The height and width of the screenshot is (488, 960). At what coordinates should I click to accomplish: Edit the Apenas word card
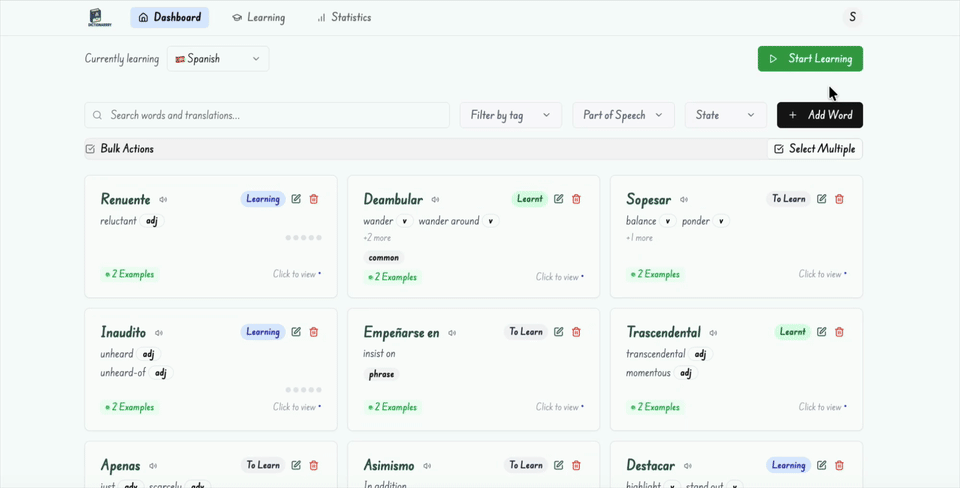point(296,465)
